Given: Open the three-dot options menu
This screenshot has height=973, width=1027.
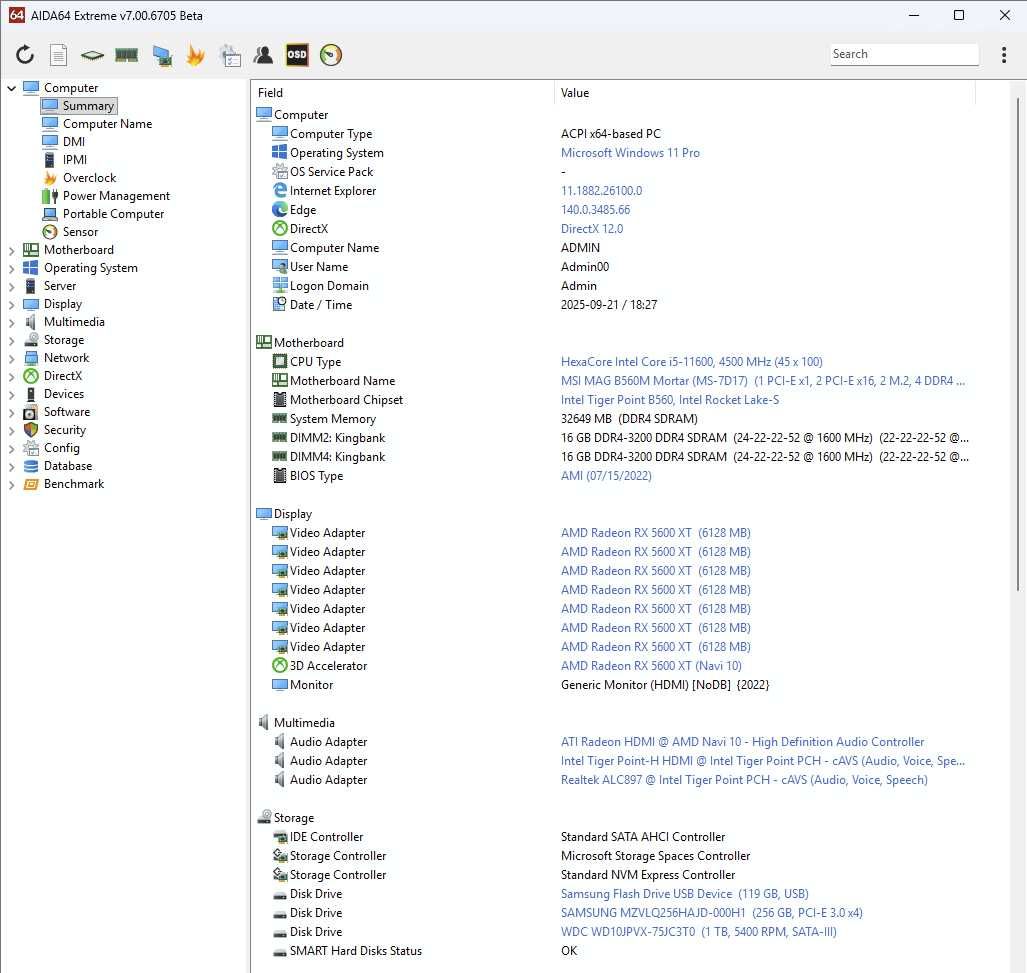Looking at the screenshot, I should (1003, 55).
